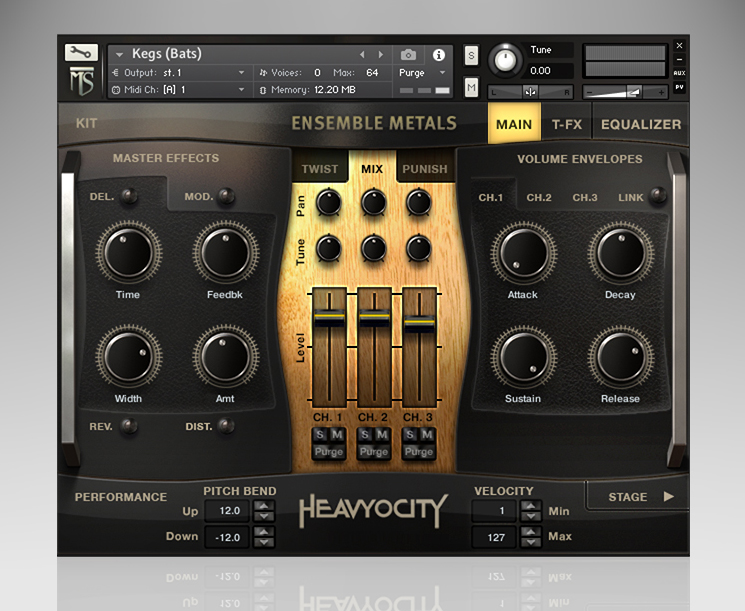This screenshot has width=745, height=611.
Task: Switch to the T-FX tab
Action: click(567, 124)
